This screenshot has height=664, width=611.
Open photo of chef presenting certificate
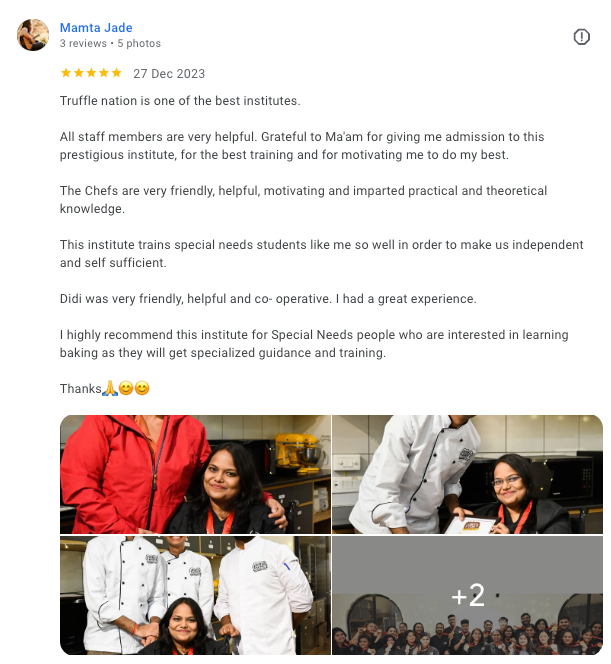(467, 474)
